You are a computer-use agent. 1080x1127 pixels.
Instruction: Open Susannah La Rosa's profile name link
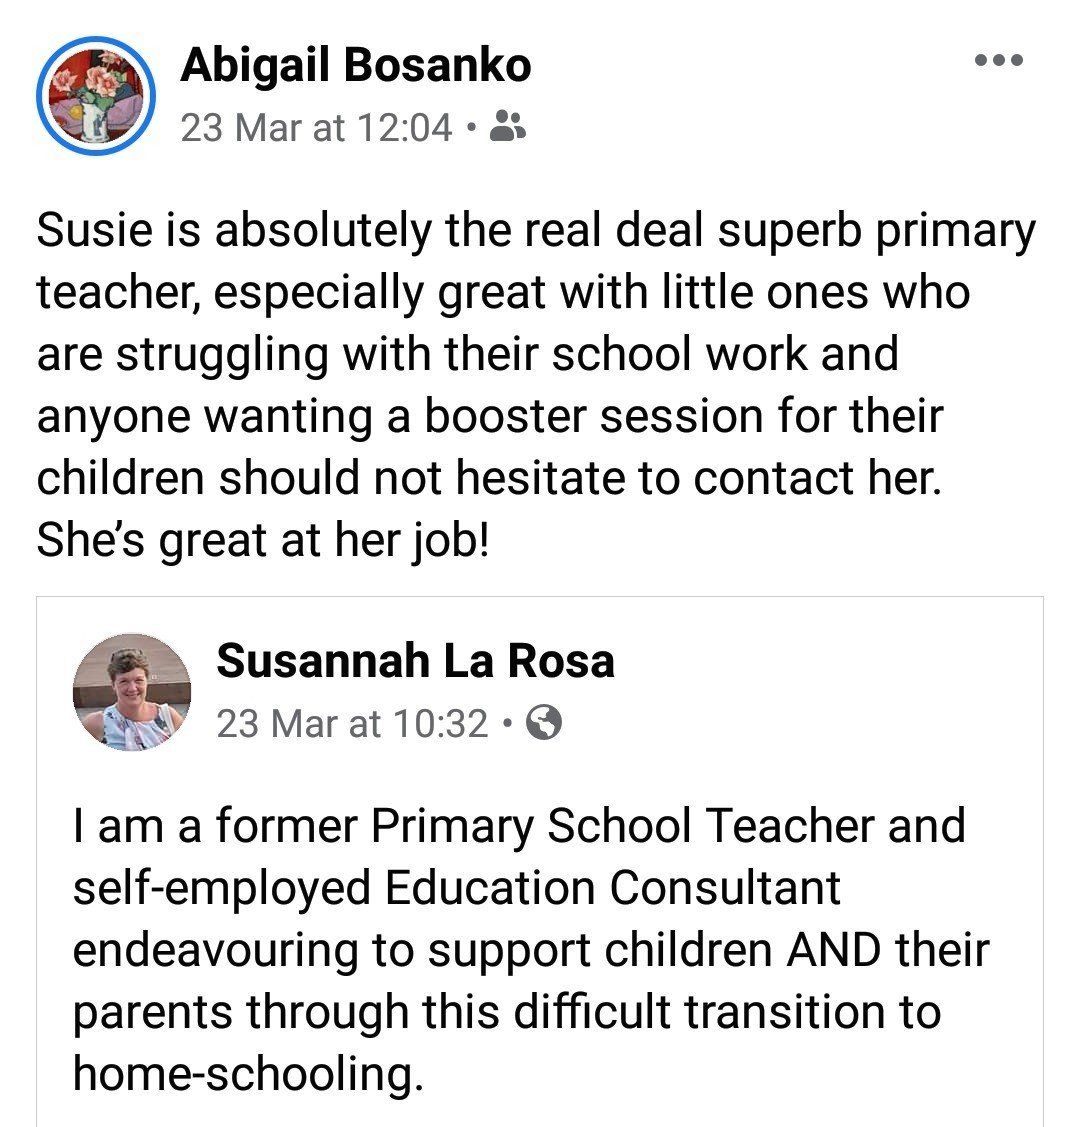[x=415, y=661]
